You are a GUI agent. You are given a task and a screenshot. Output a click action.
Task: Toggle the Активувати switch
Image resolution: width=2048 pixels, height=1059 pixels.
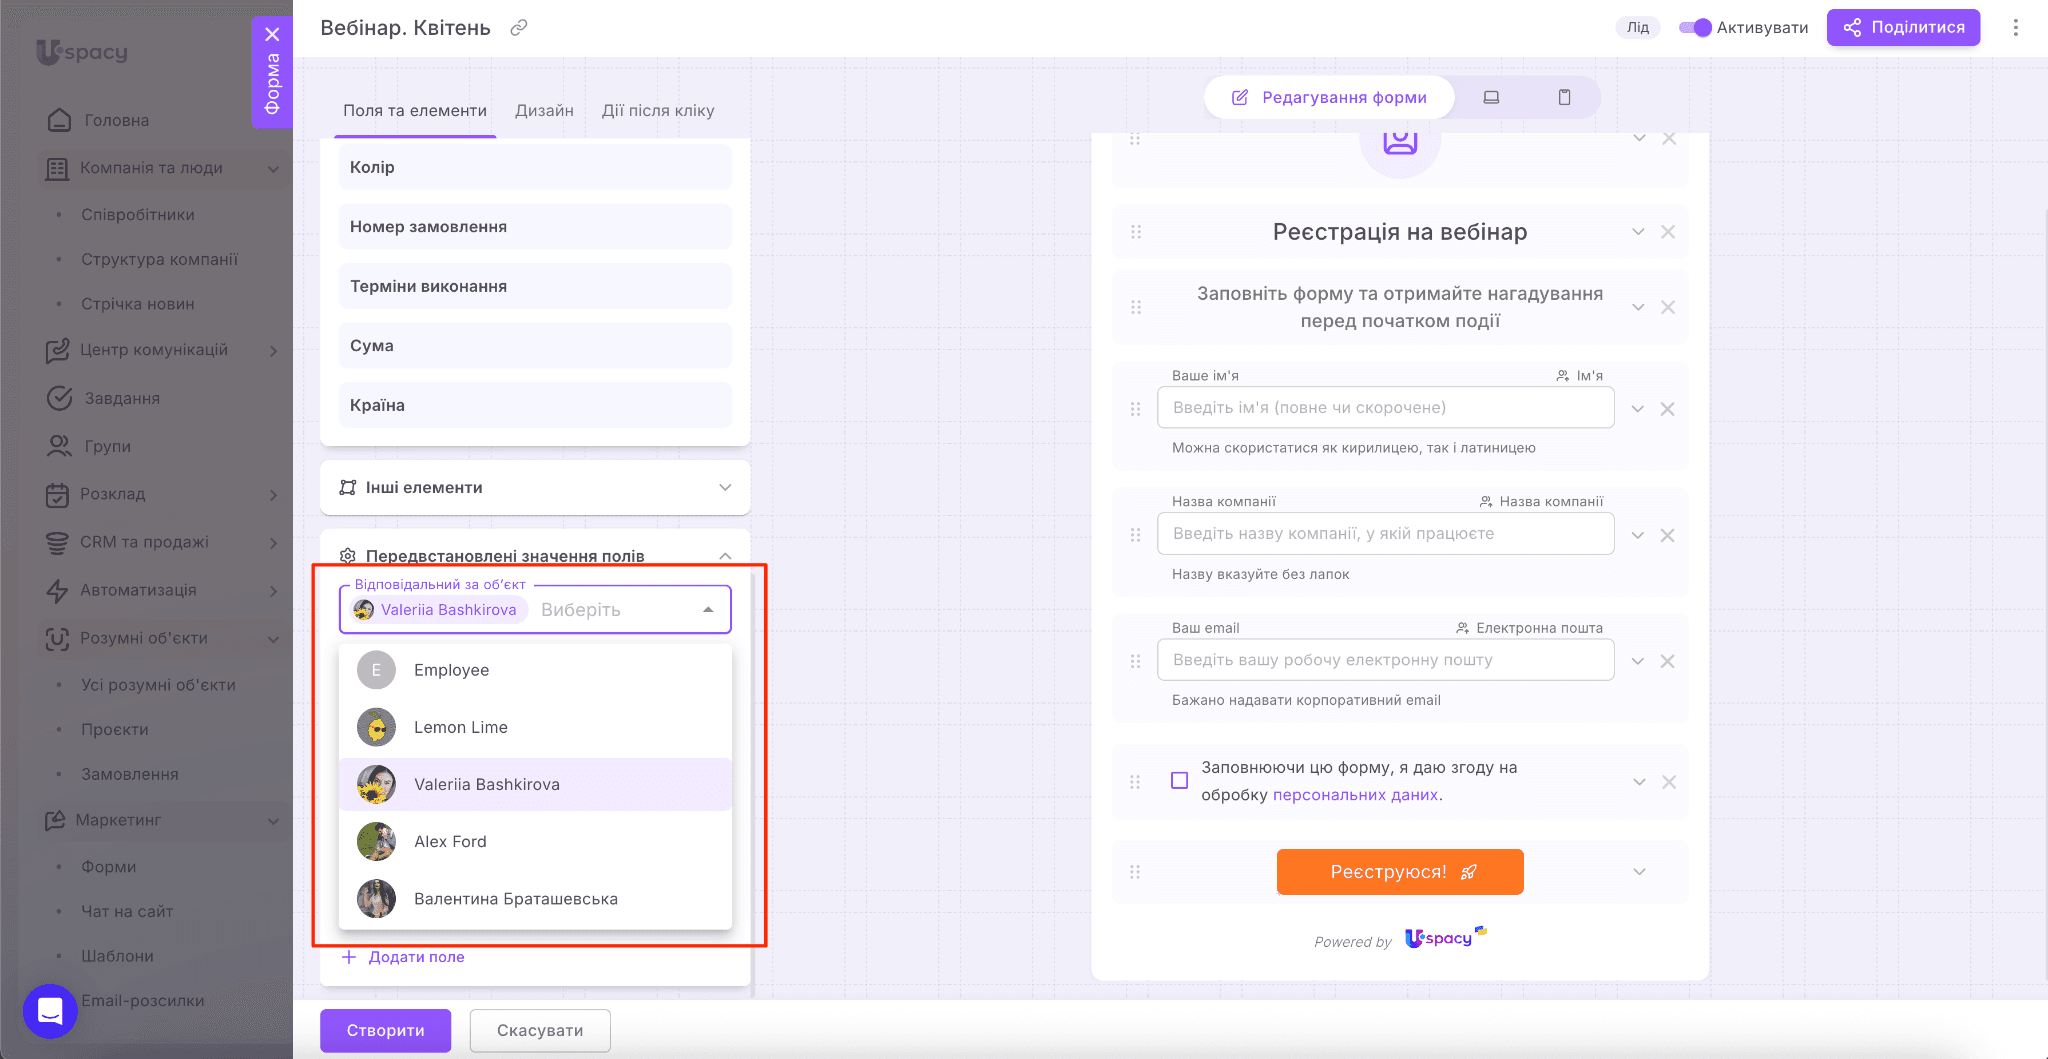1695,28
